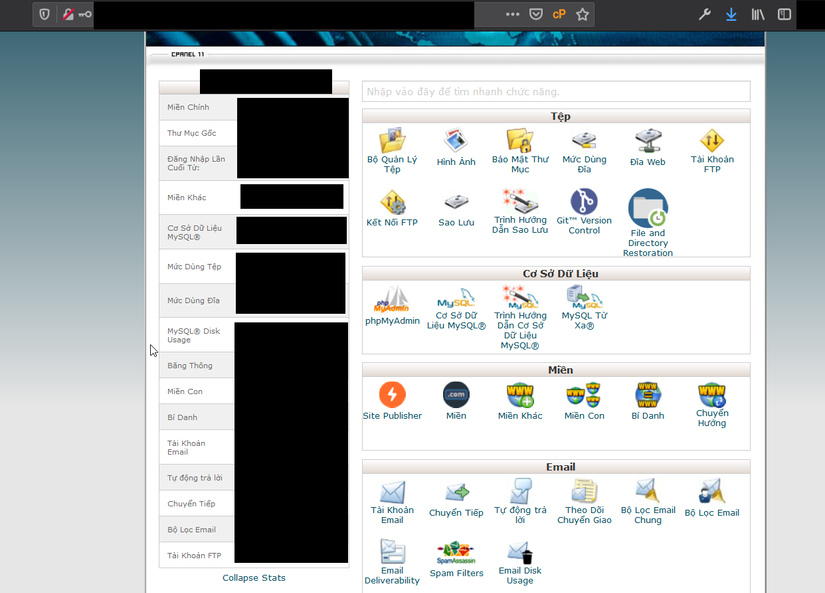Open the Tài Khoản FTP icon in Tệp section
The width and height of the screenshot is (825, 593).
(x=712, y=141)
